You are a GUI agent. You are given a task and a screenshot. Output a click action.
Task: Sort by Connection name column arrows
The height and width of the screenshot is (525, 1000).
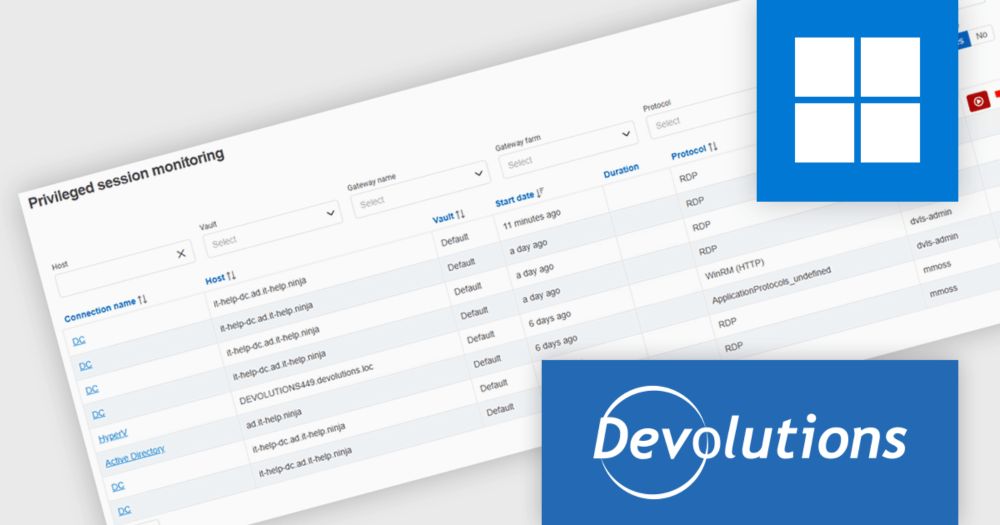click(x=142, y=299)
